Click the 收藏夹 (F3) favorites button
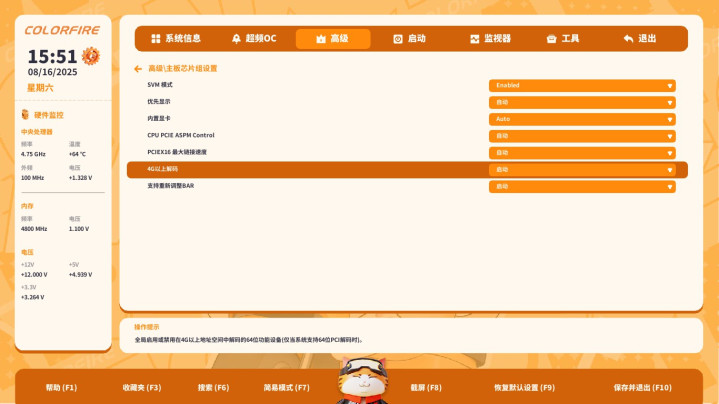The height and width of the screenshot is (404, 719). [x=142, y=387]
